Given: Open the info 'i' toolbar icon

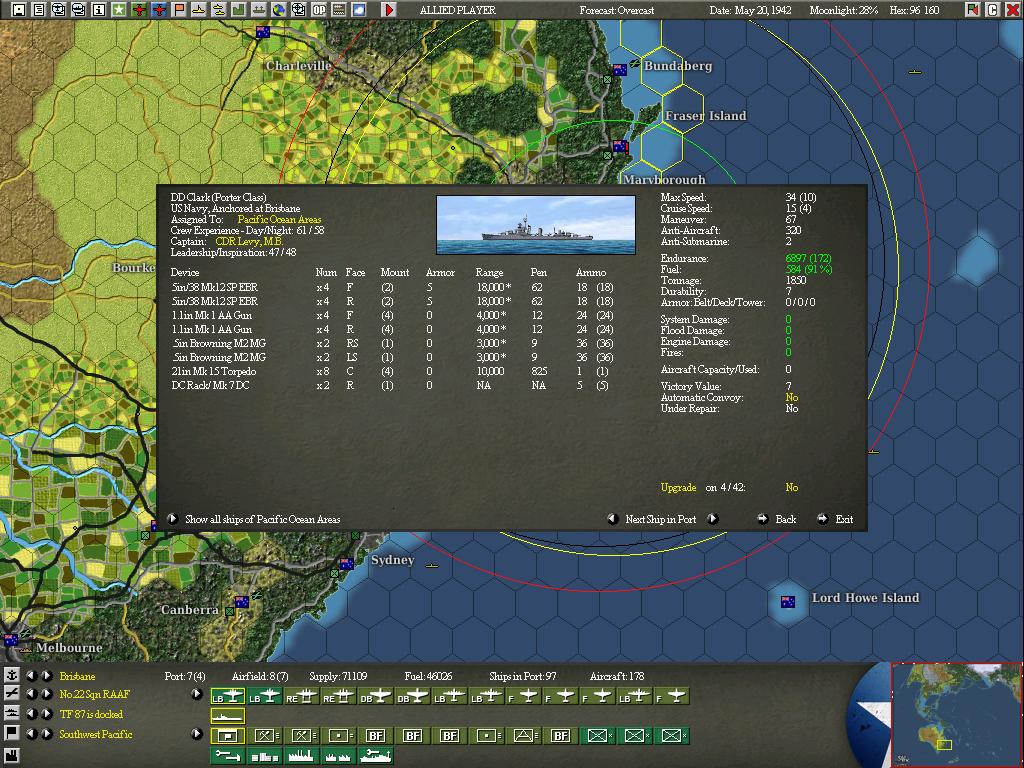Looking at the screenshot, I should point(99,10).
